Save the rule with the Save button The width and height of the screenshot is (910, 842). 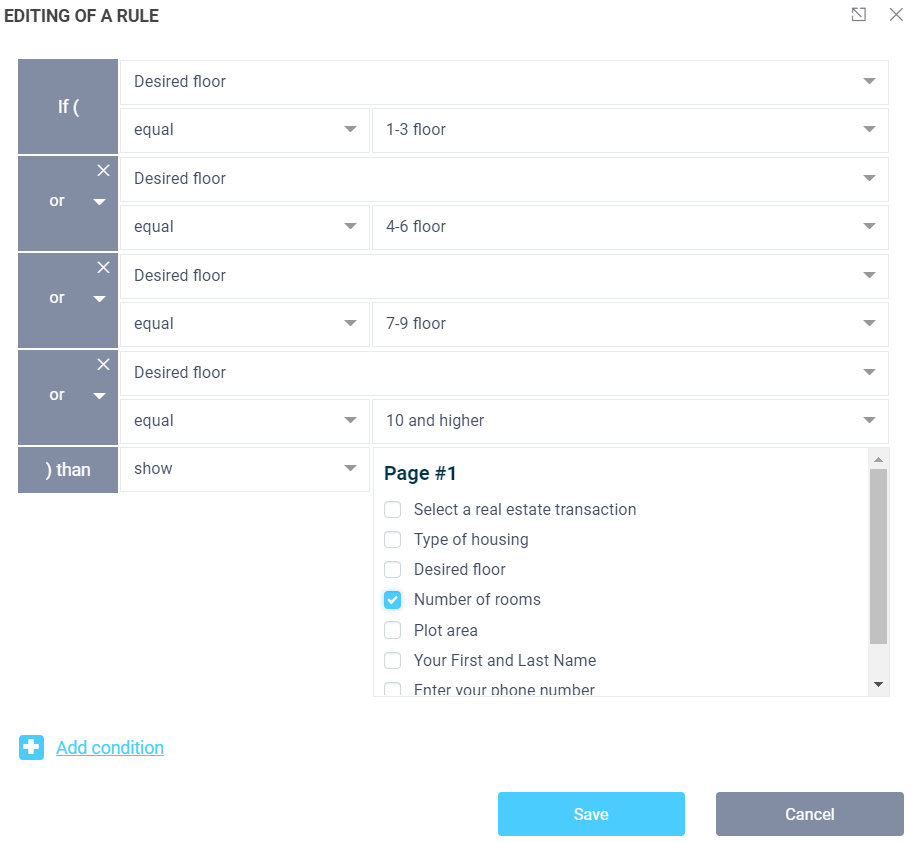(x=591, y=813)
